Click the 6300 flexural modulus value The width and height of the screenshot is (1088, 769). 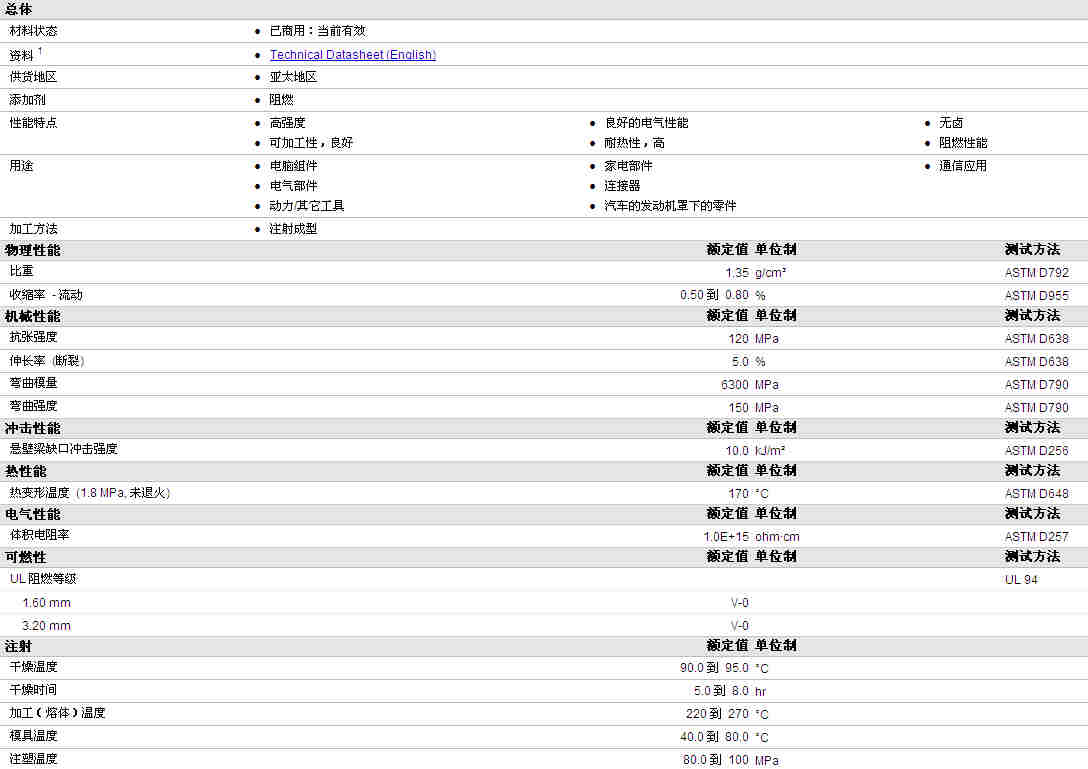coord(735,384)
